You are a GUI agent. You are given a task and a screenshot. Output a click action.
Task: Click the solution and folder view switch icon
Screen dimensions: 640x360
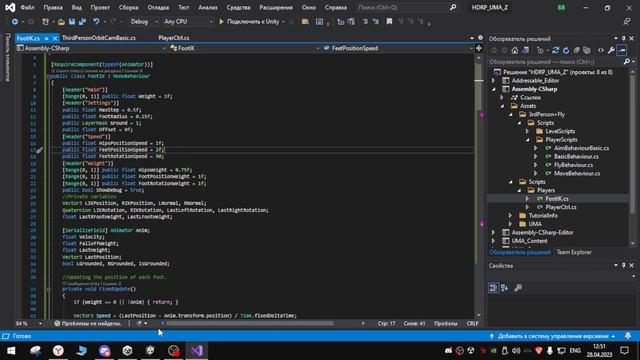coord(525,50)
